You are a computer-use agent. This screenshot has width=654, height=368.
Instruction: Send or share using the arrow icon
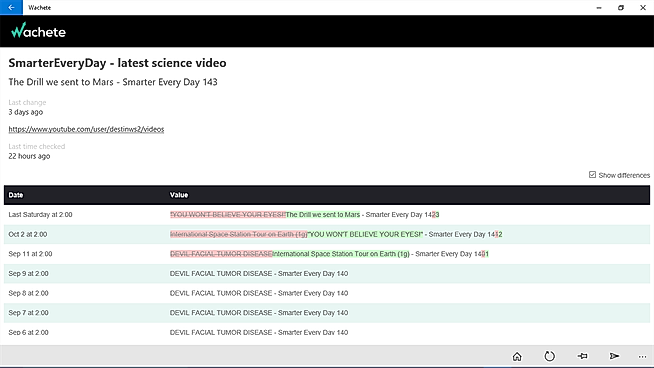coord(614,356)
